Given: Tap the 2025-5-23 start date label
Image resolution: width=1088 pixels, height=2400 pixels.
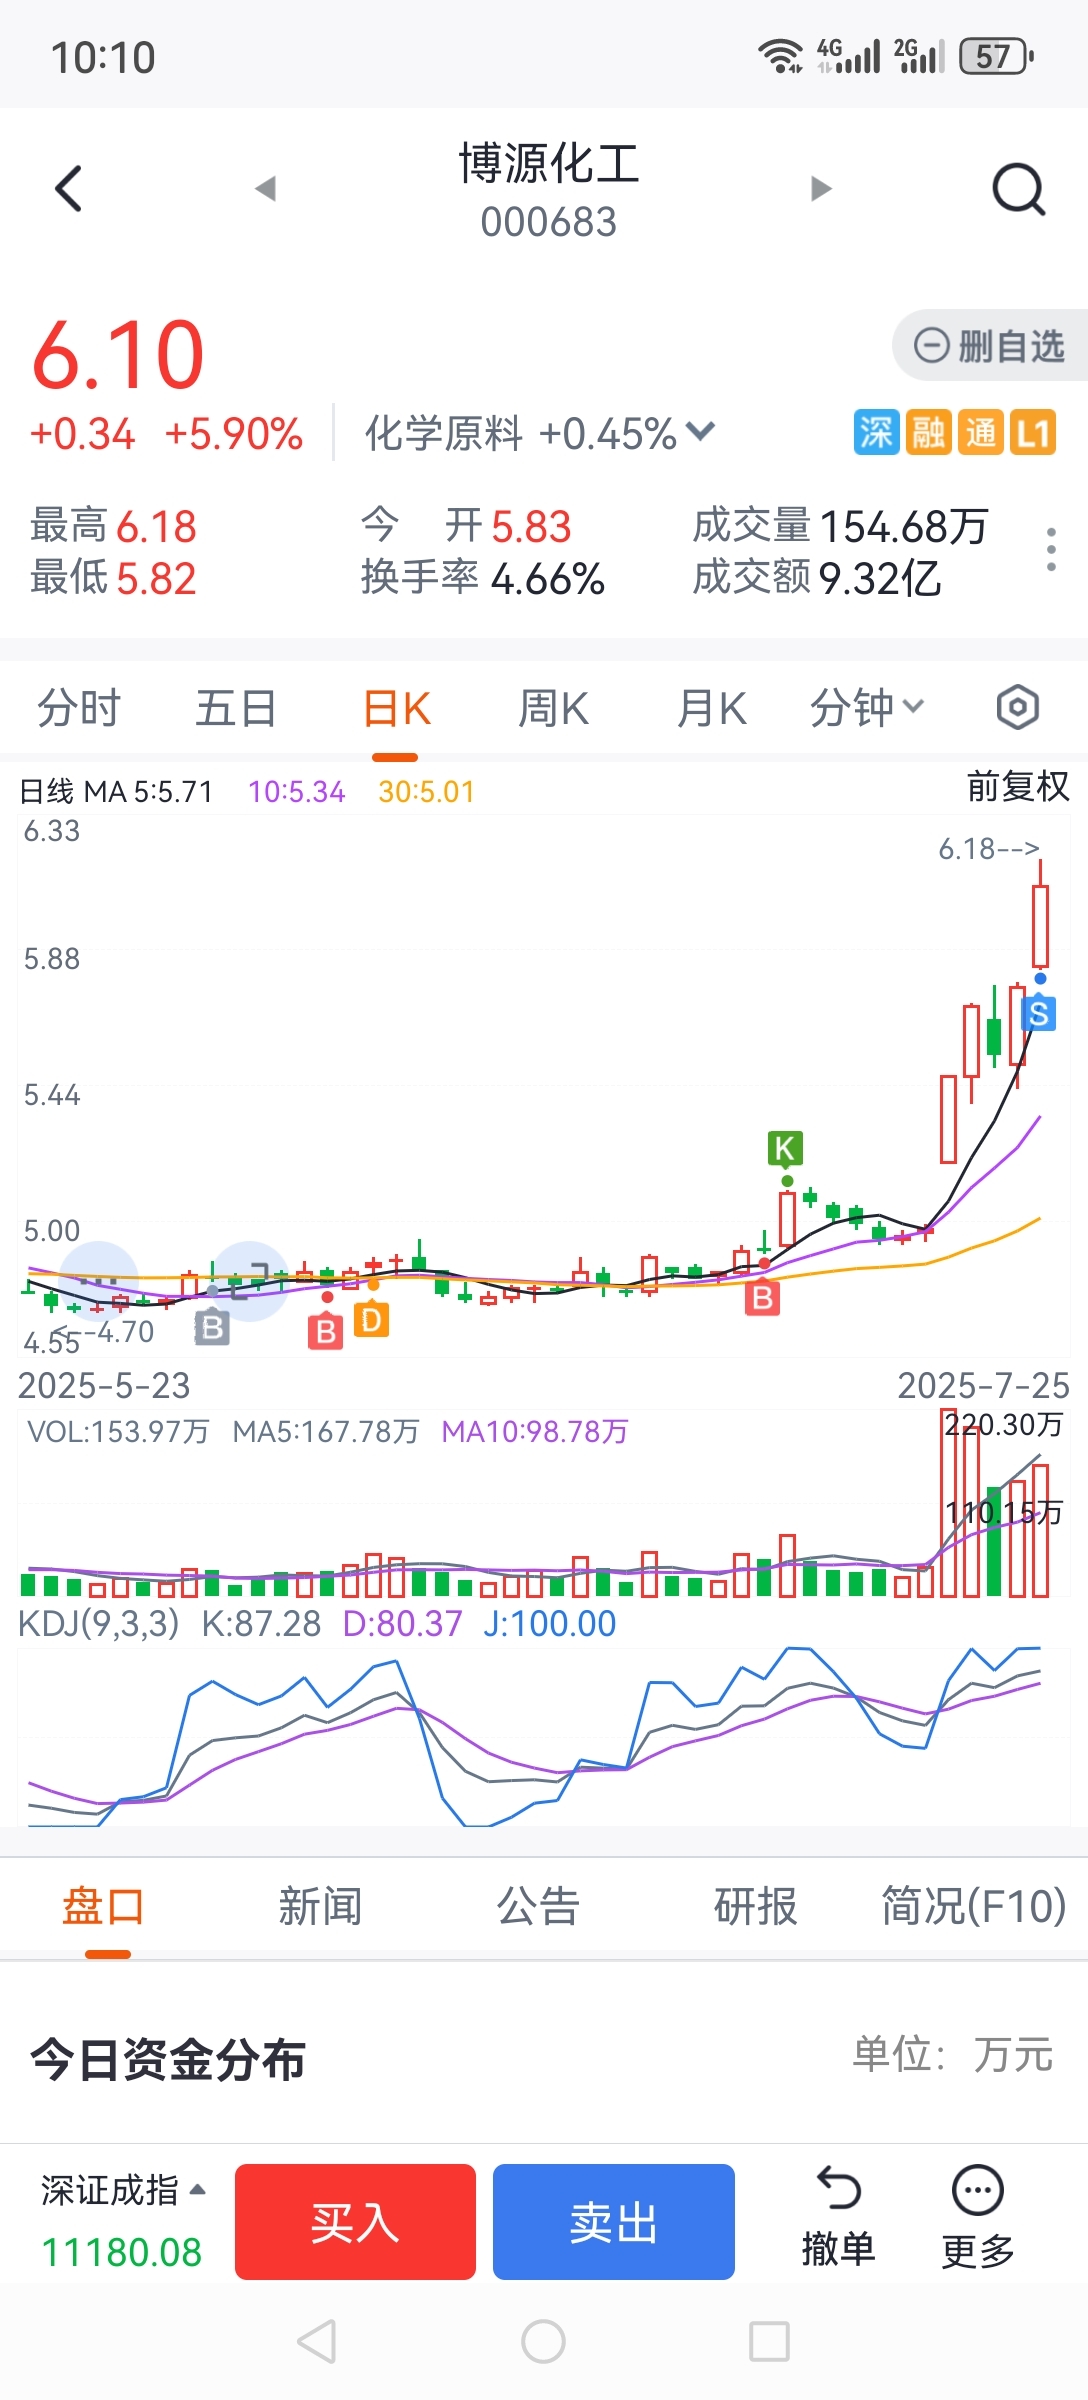Looking at the screenshot, I should coord(104,1386).
